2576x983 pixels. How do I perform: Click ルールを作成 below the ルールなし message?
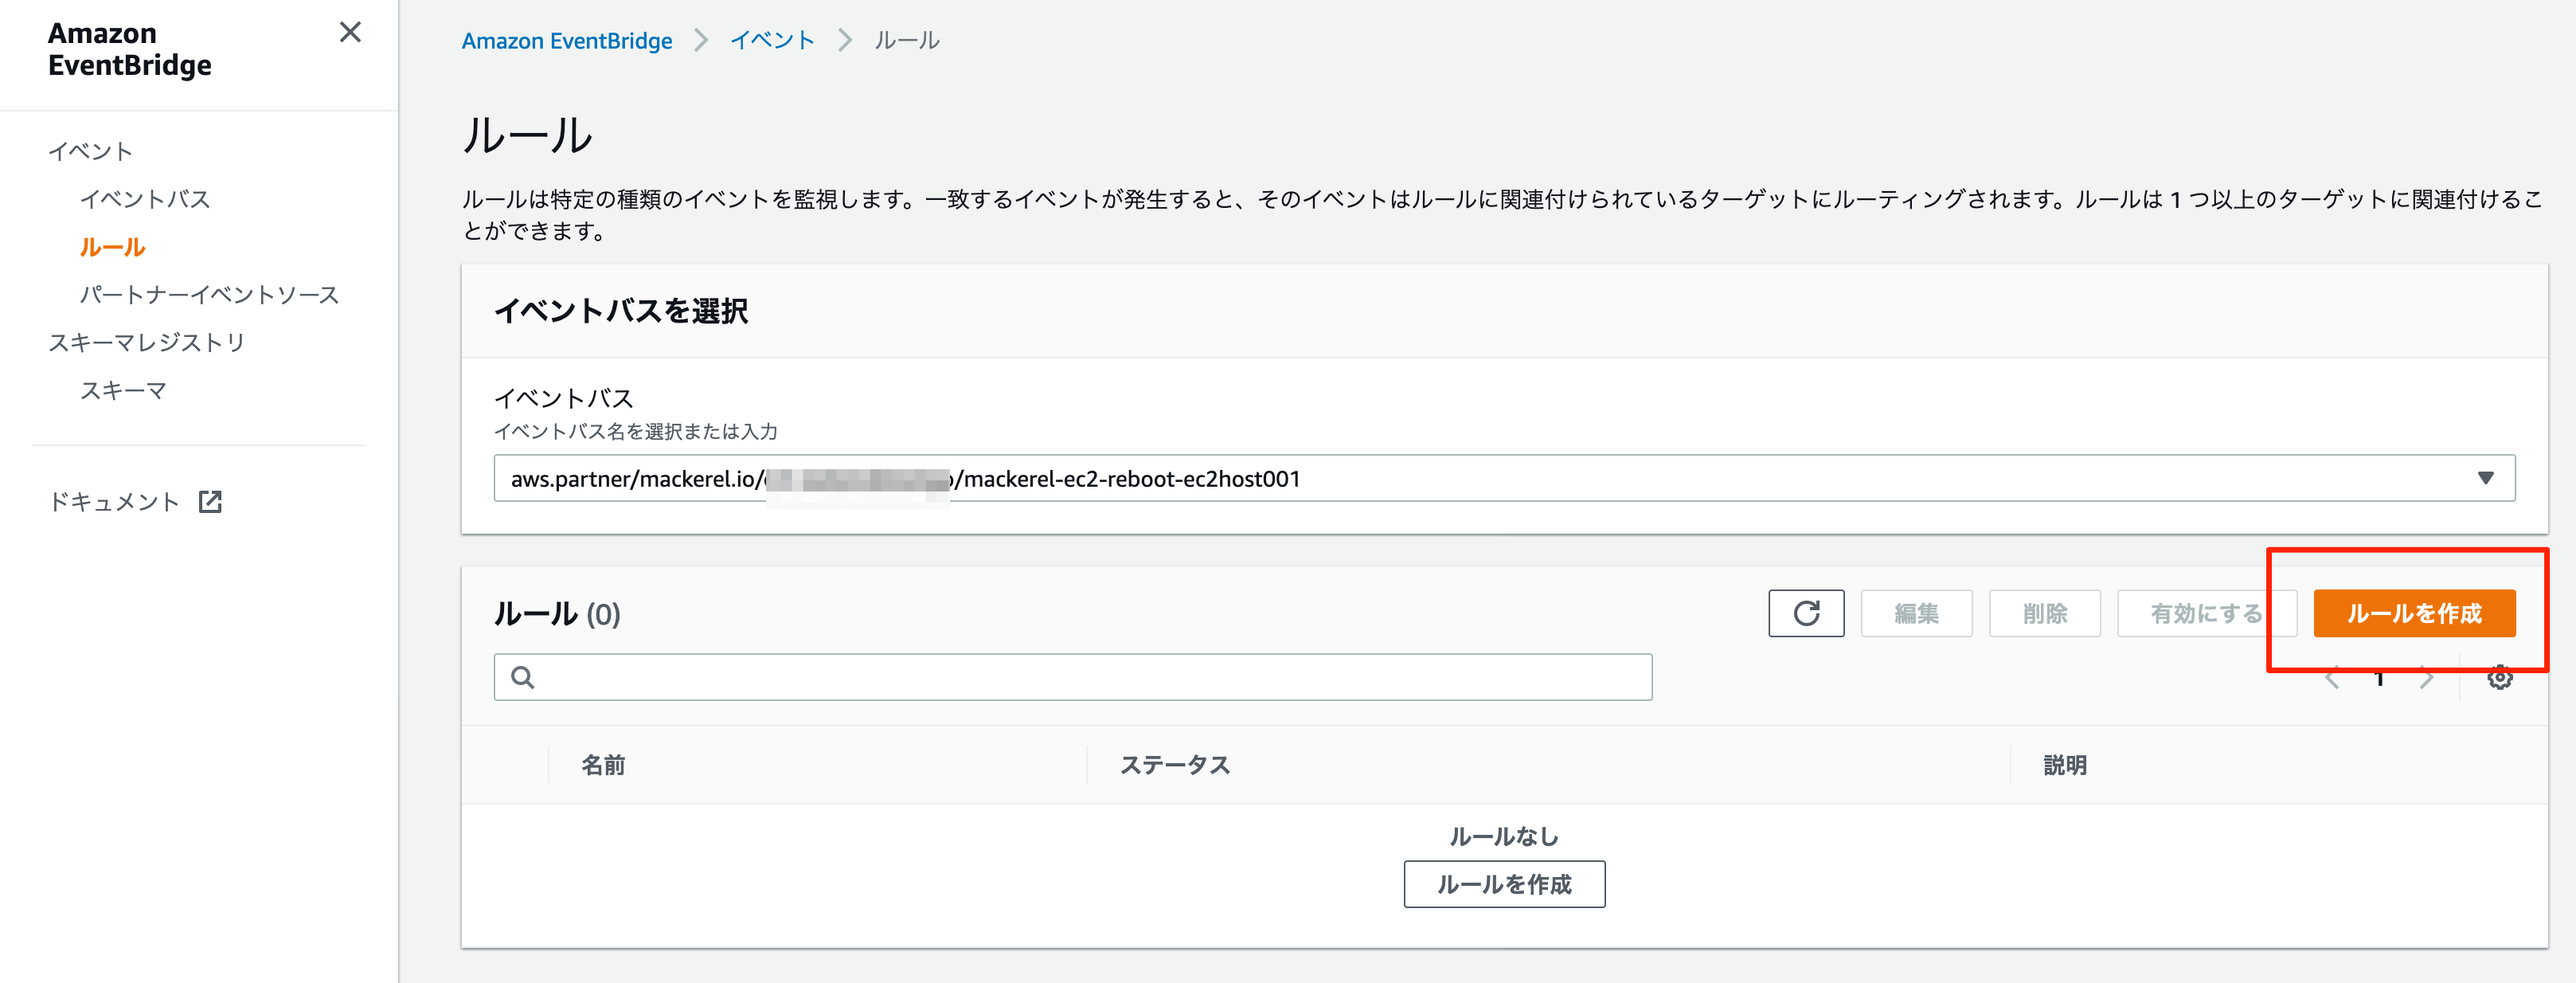coord(1504,884)
